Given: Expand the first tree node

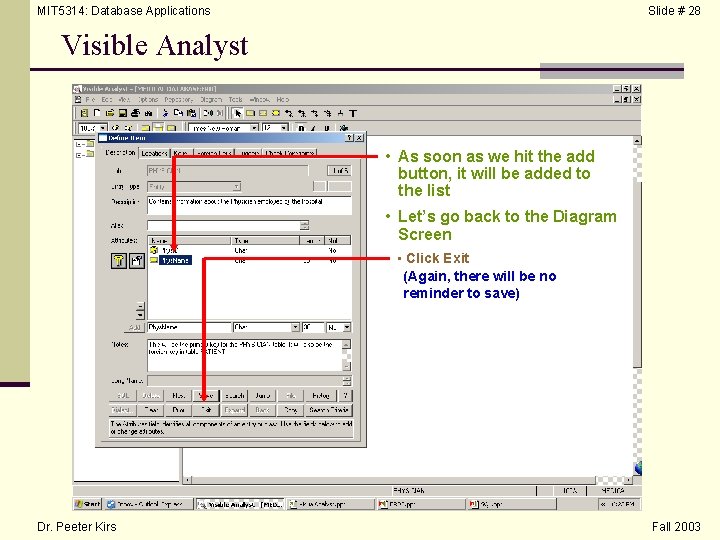Looking at the screenshot, I should coord(79,144).
